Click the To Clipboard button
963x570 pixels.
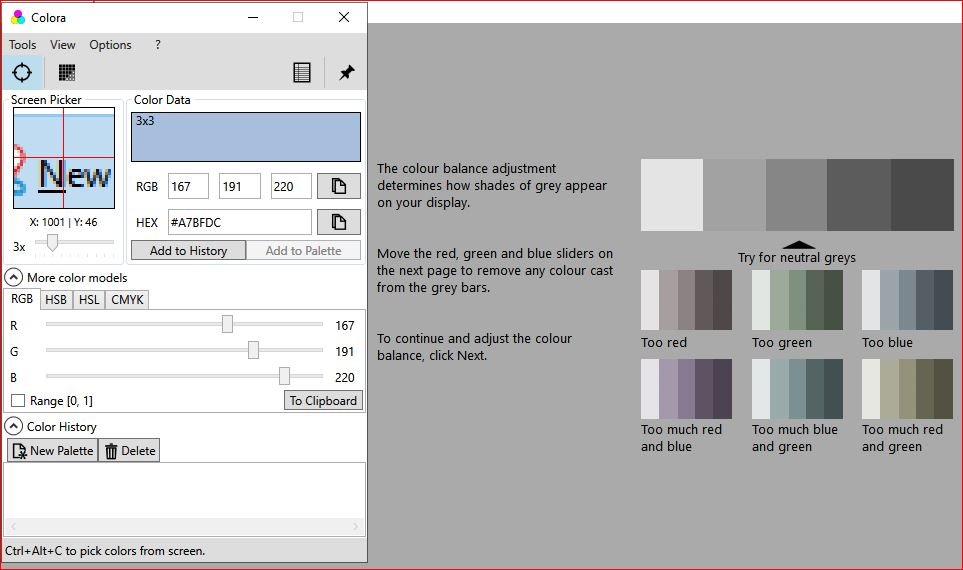click(x=323, y=400)
